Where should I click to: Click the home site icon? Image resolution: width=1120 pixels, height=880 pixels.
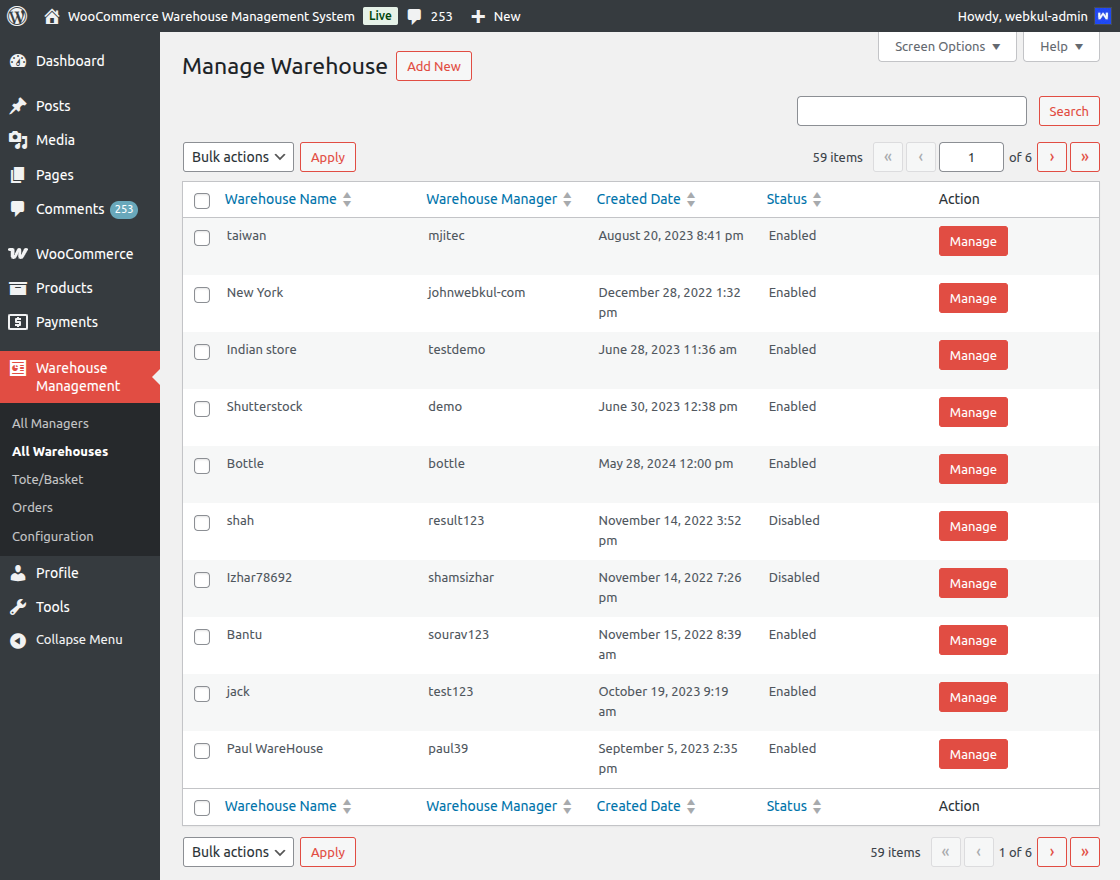click(51, 16)
